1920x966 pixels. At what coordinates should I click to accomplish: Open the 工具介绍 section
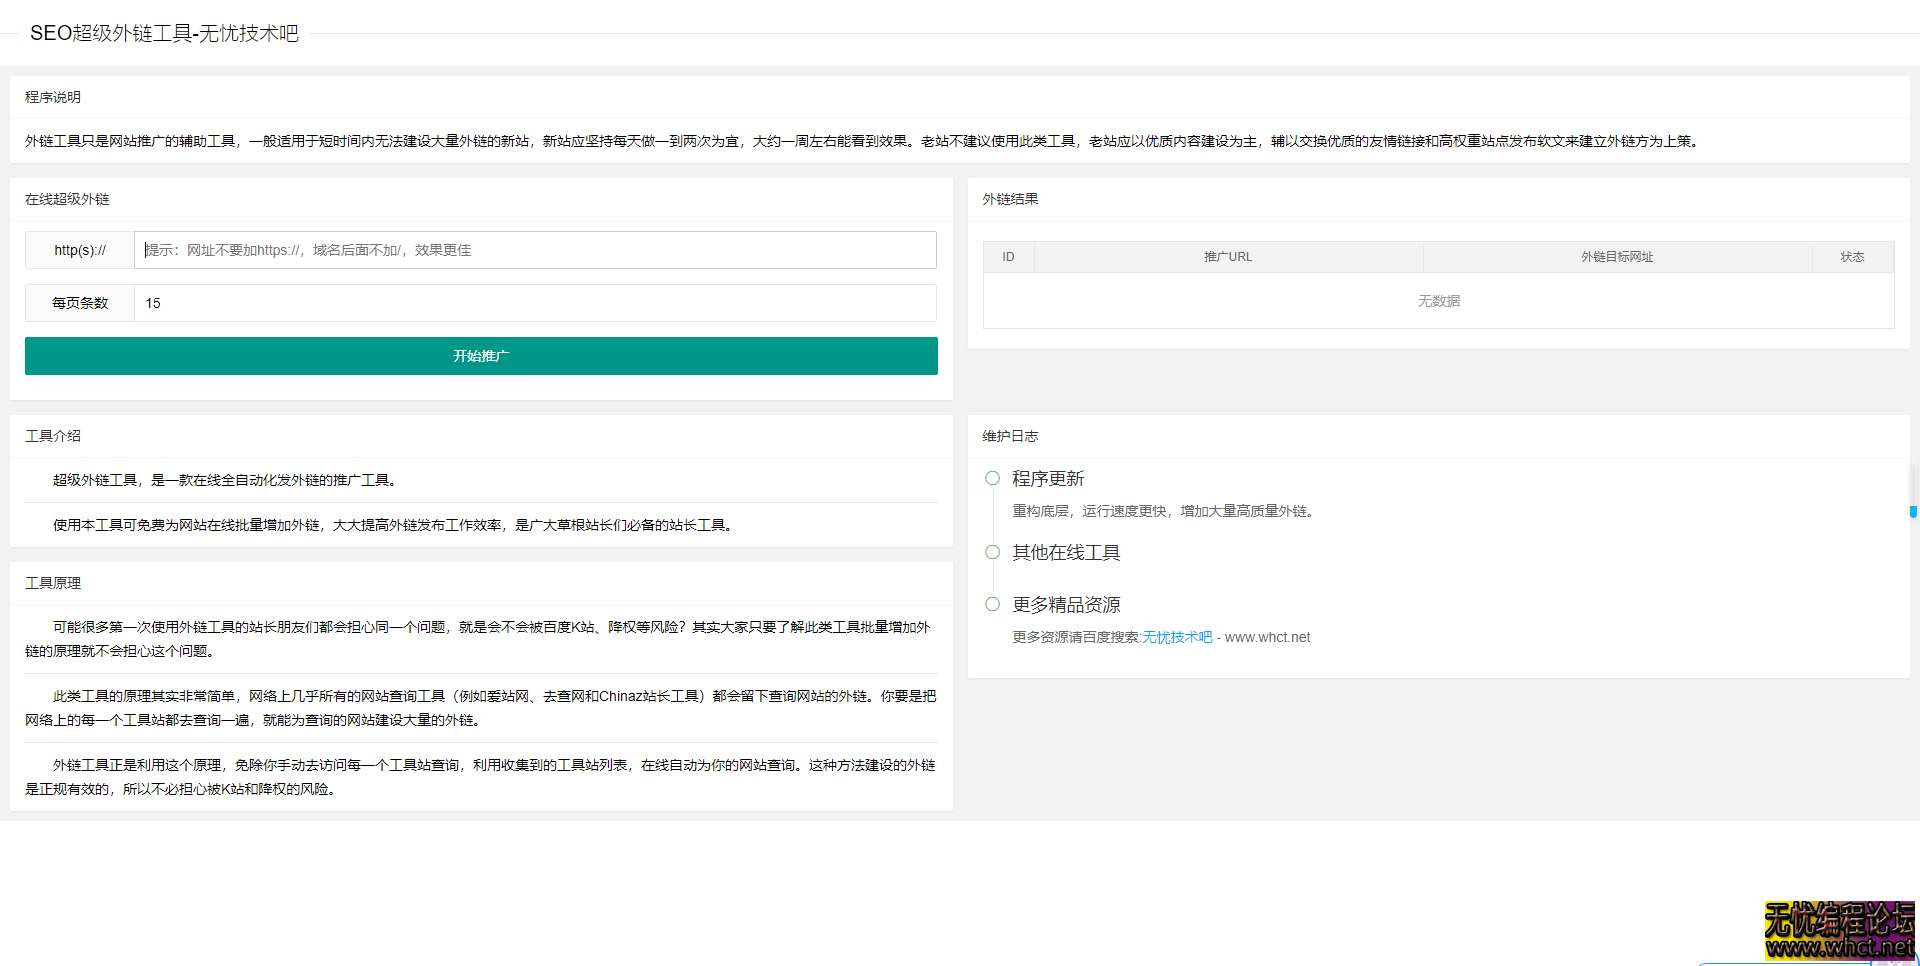(x=53, y=436)
